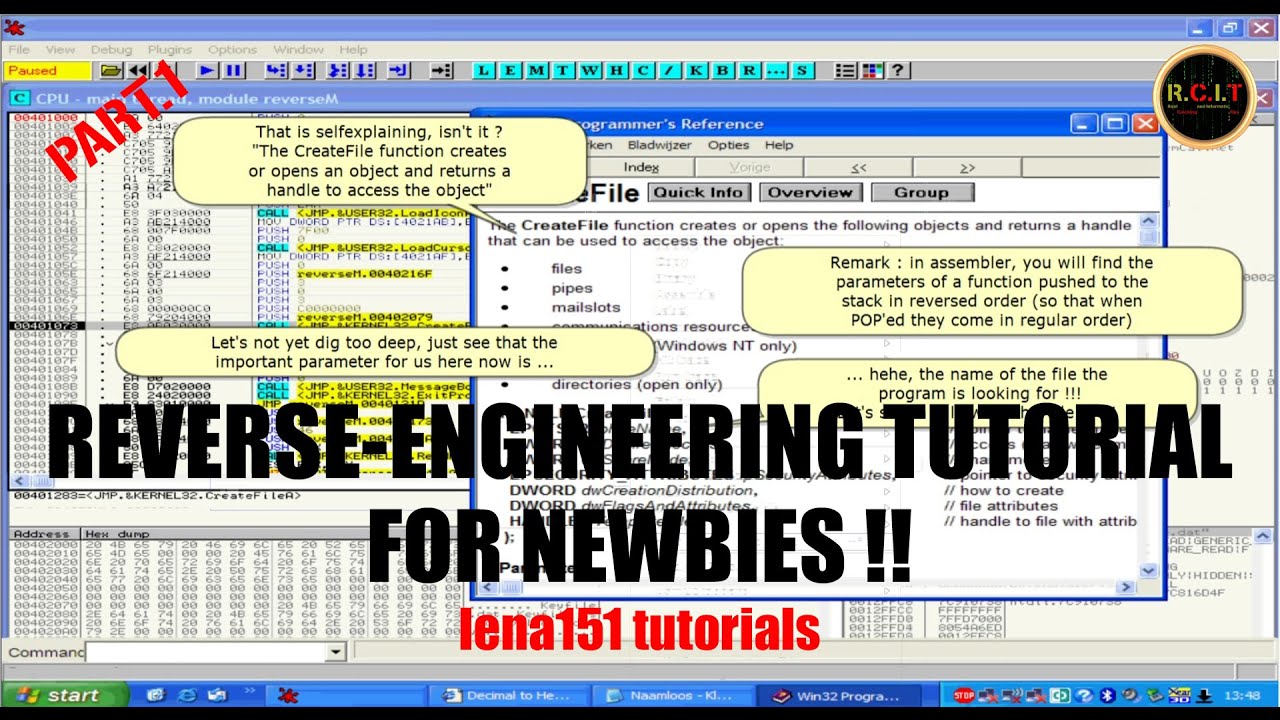Click 'directories (open only)' in help text
The image size is (1280, 720).
[636, 384]
